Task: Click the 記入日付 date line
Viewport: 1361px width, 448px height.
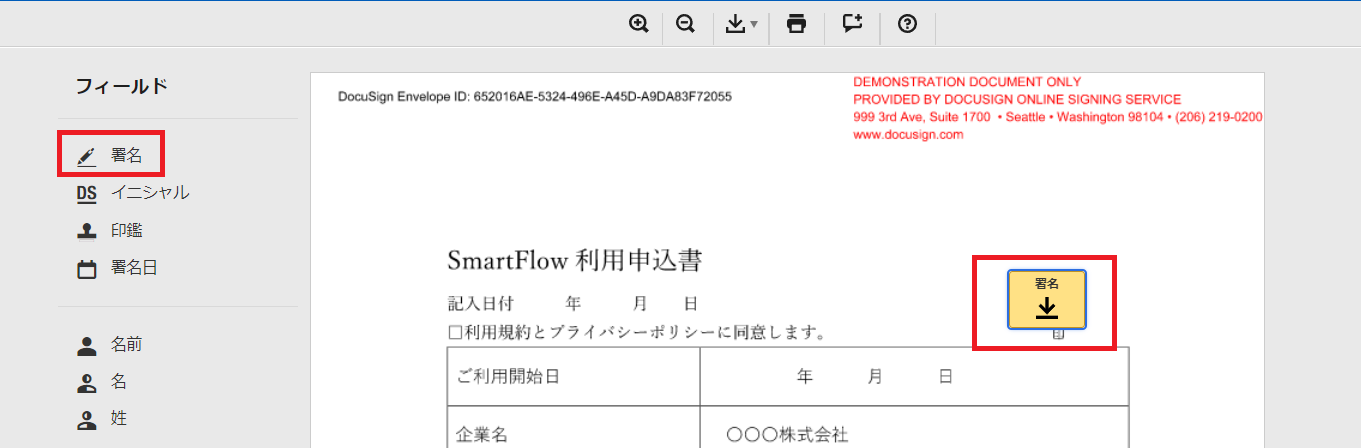Action: 572,303
